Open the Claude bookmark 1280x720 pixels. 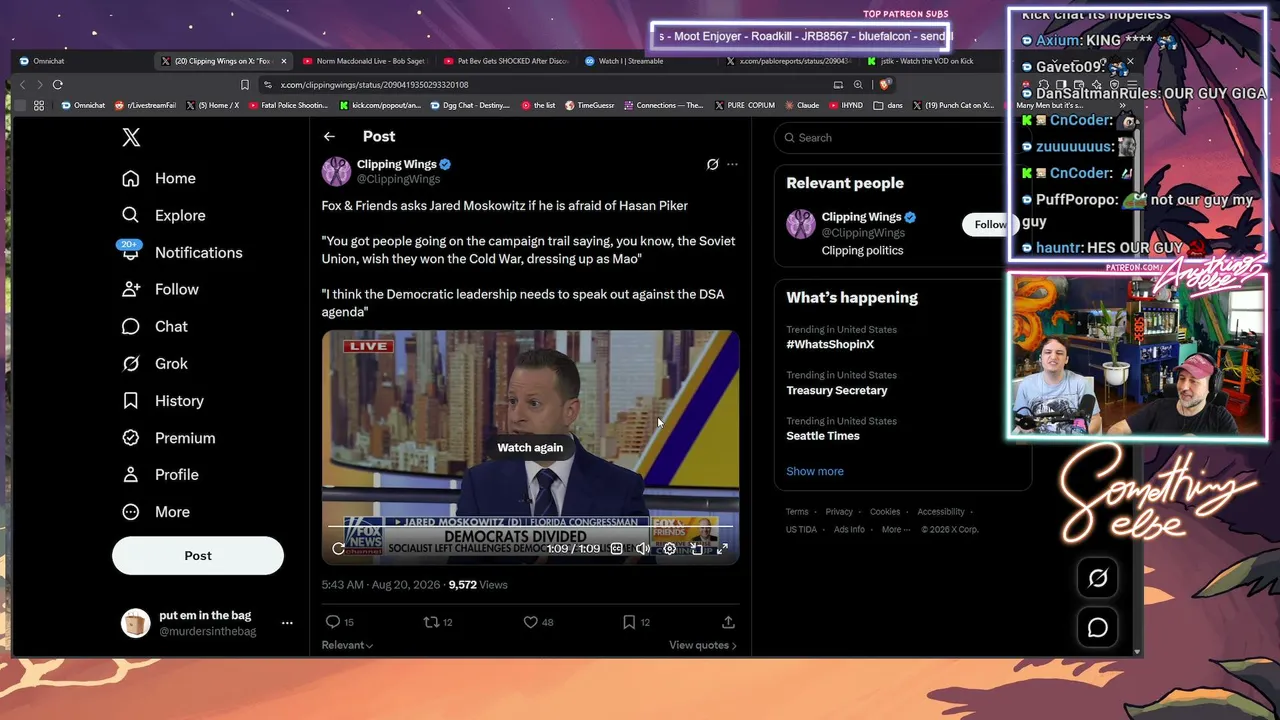[x=801, y=105]
